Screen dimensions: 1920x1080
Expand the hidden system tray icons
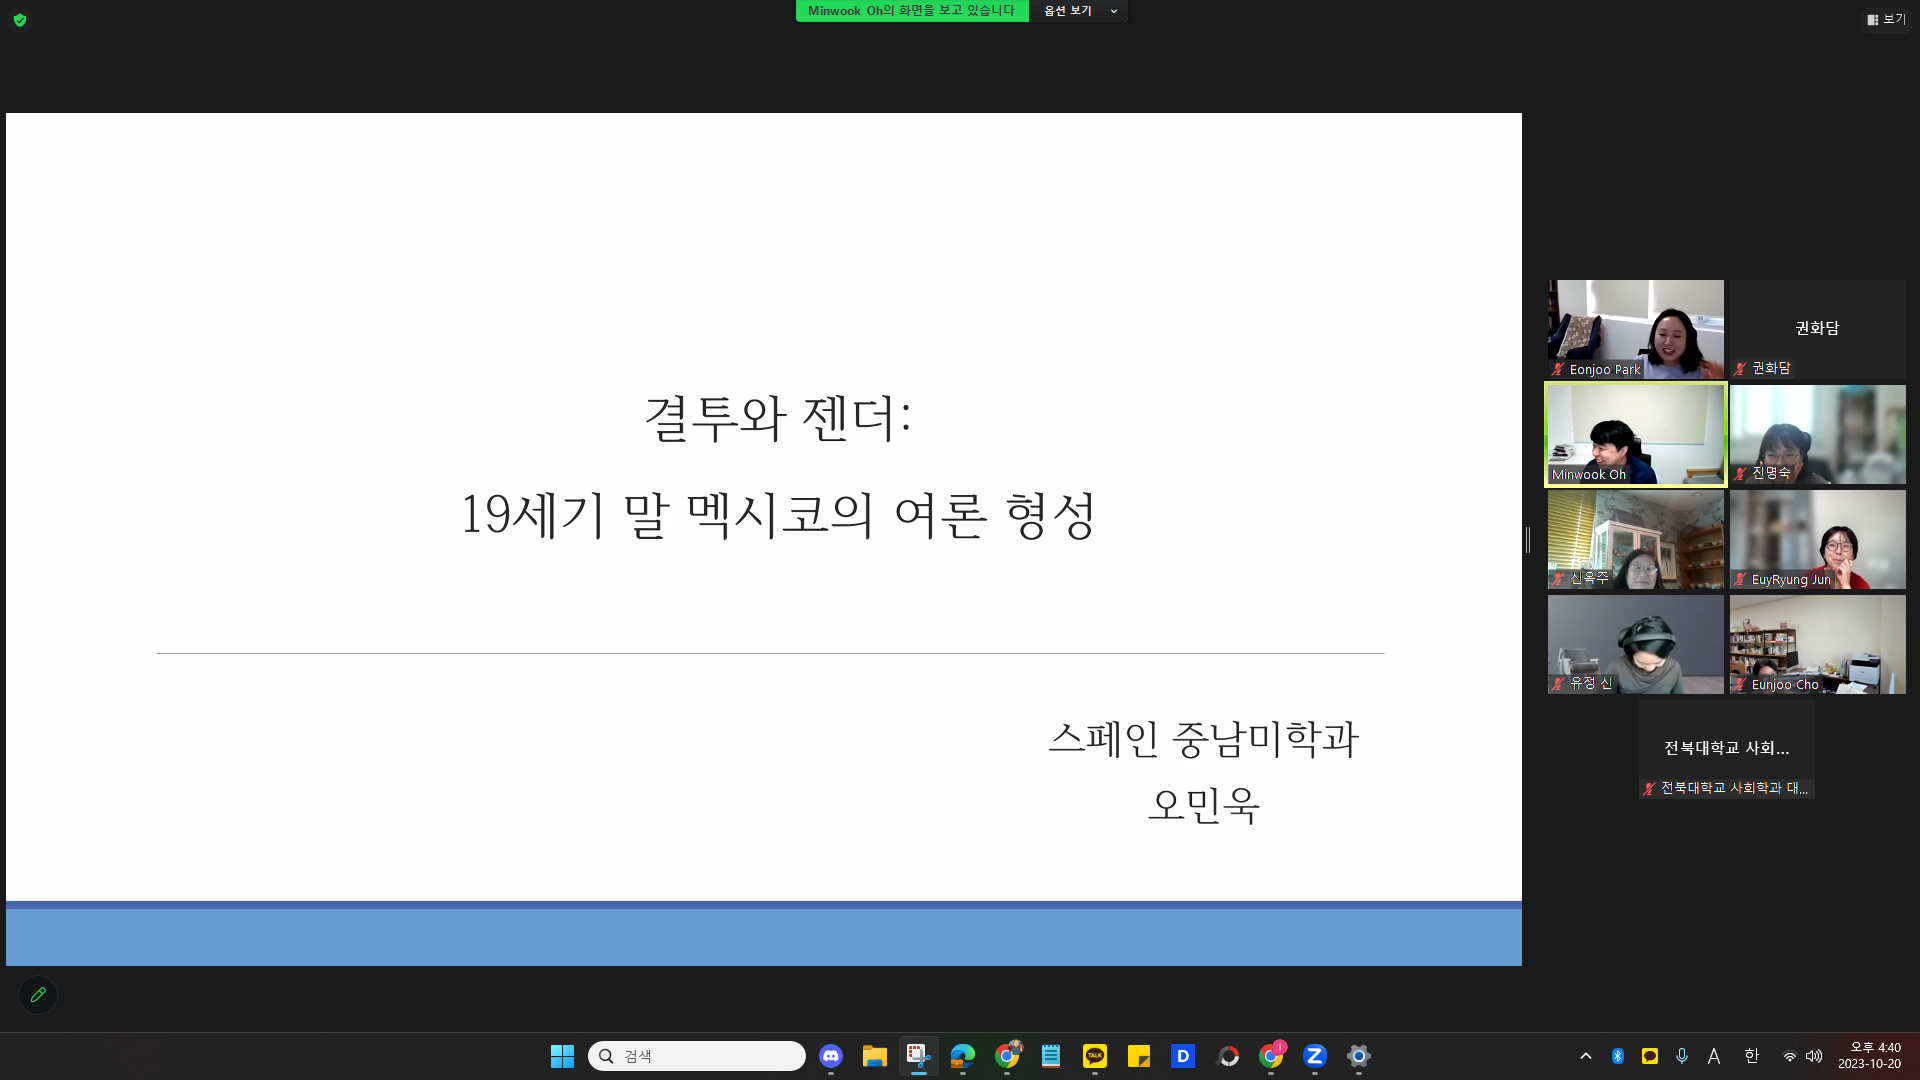tap(1586, 1056)
